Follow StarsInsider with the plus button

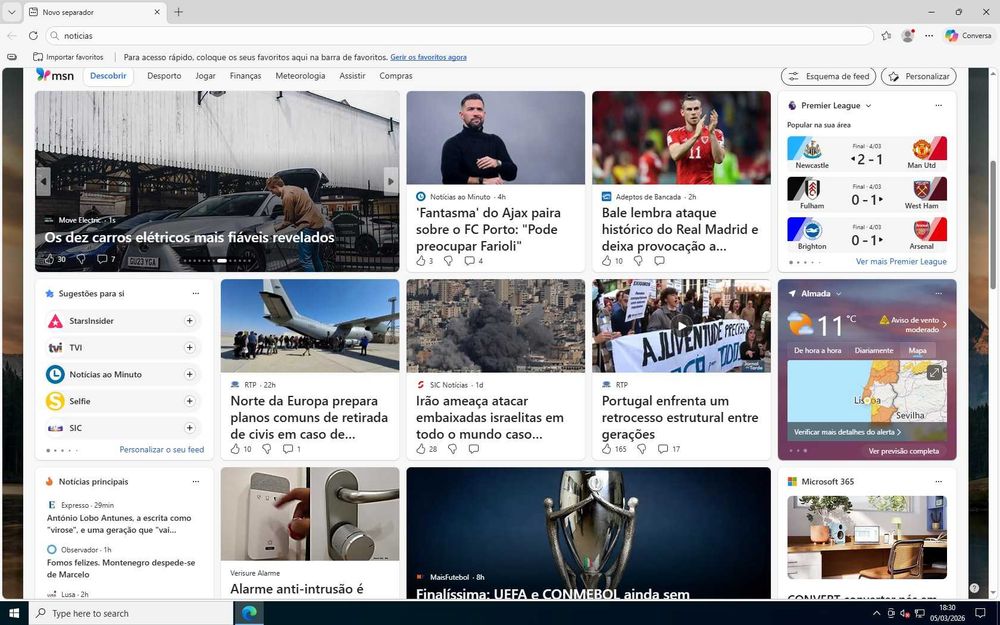point(189,321)
